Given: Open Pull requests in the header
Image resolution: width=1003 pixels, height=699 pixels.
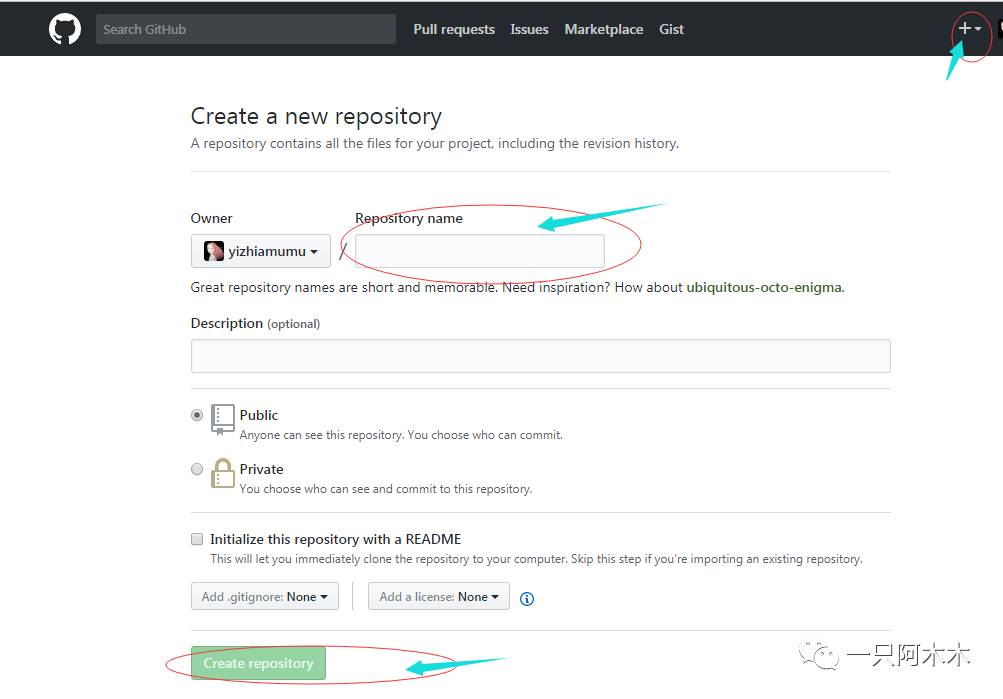Looking at the screenshot, I should [x=454, y=29].
